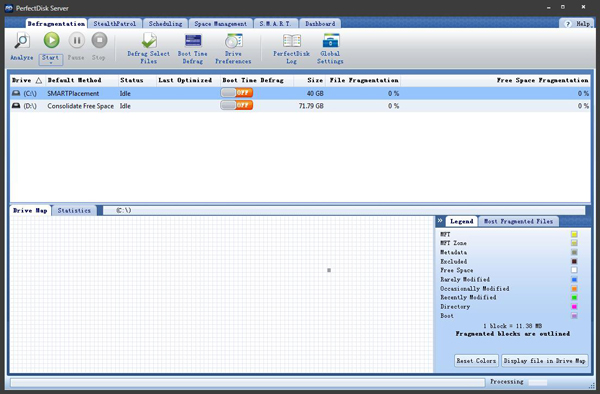Start defragmentation with the green play icon
Image resolution: width=600 pixels, height=394 pixels.
(x=51, y=40)
